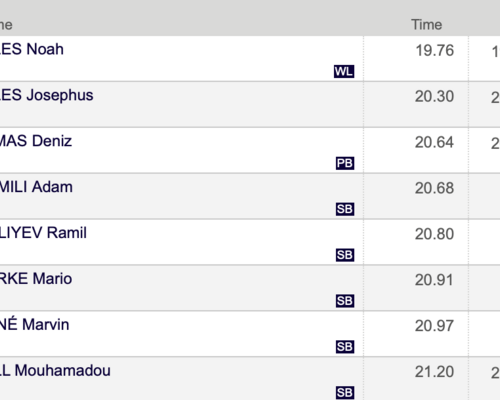Click the 19.76 time result
Viewport: 500px width, 400px height.
[435, 50]
